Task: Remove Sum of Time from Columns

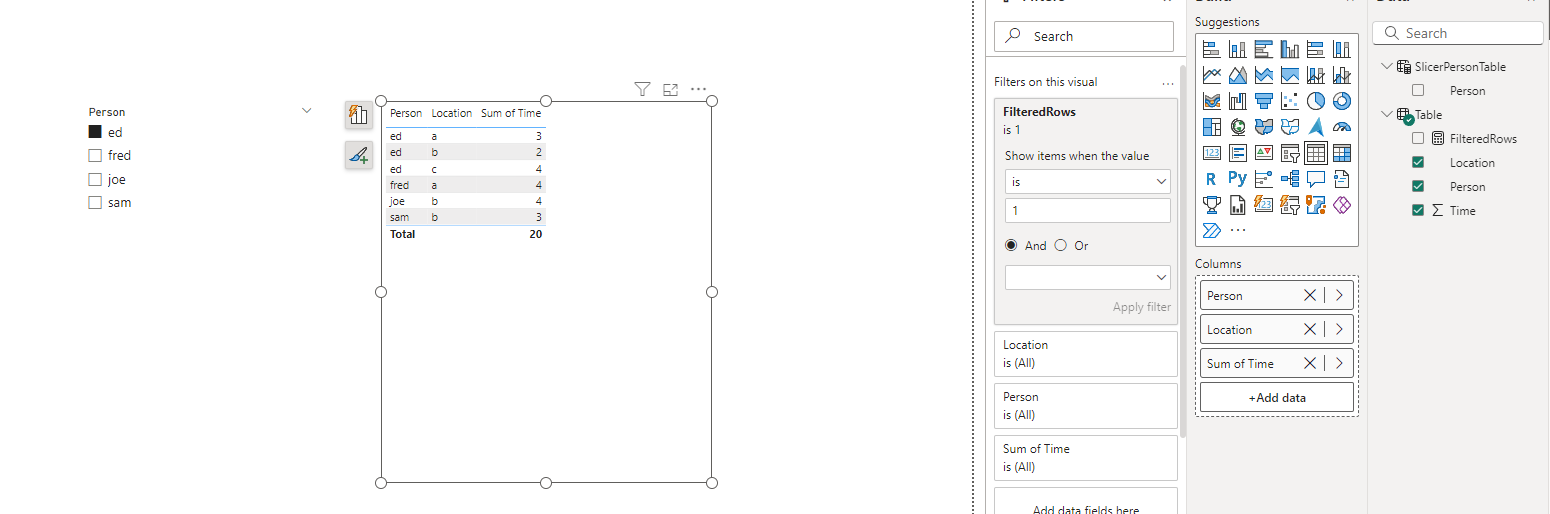Action: (x=1310, y=363)
